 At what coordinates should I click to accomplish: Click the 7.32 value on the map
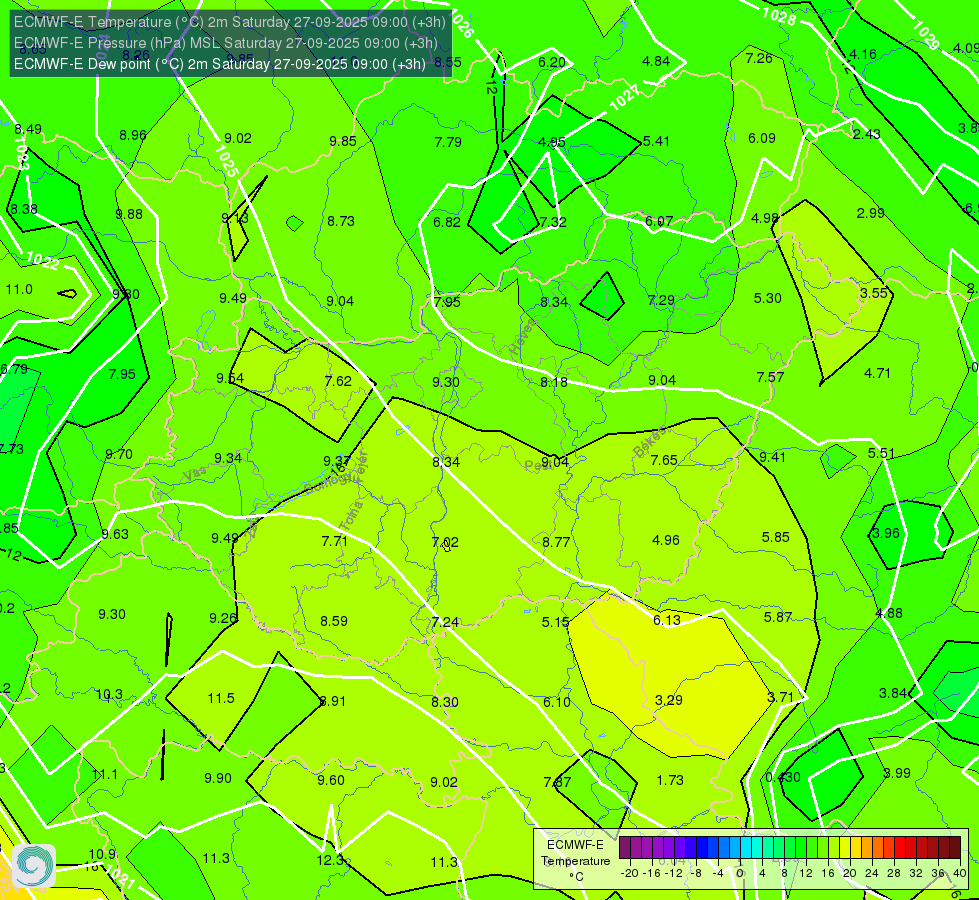coord(553,222)
